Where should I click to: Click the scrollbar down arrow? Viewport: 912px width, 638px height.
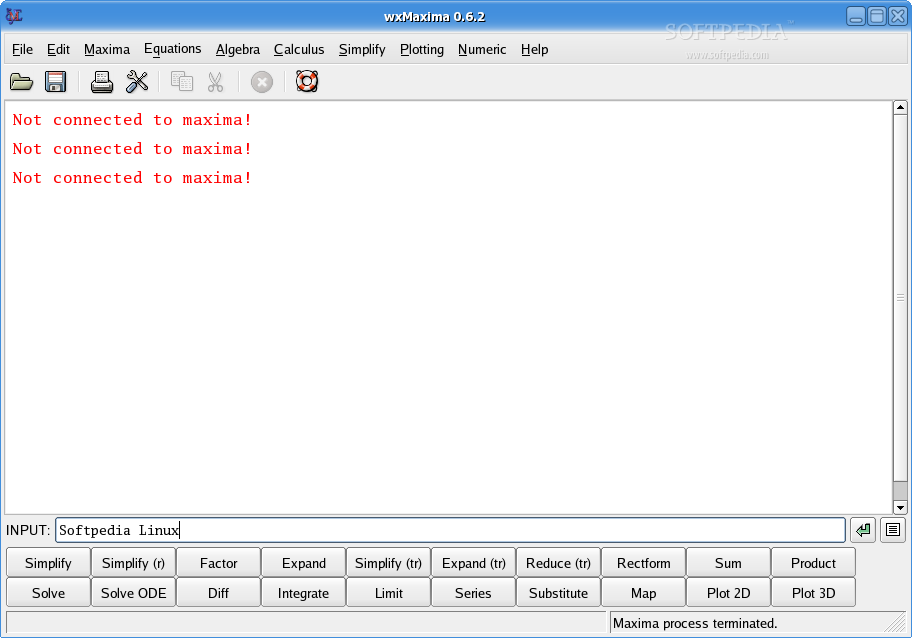coord(900,507)
